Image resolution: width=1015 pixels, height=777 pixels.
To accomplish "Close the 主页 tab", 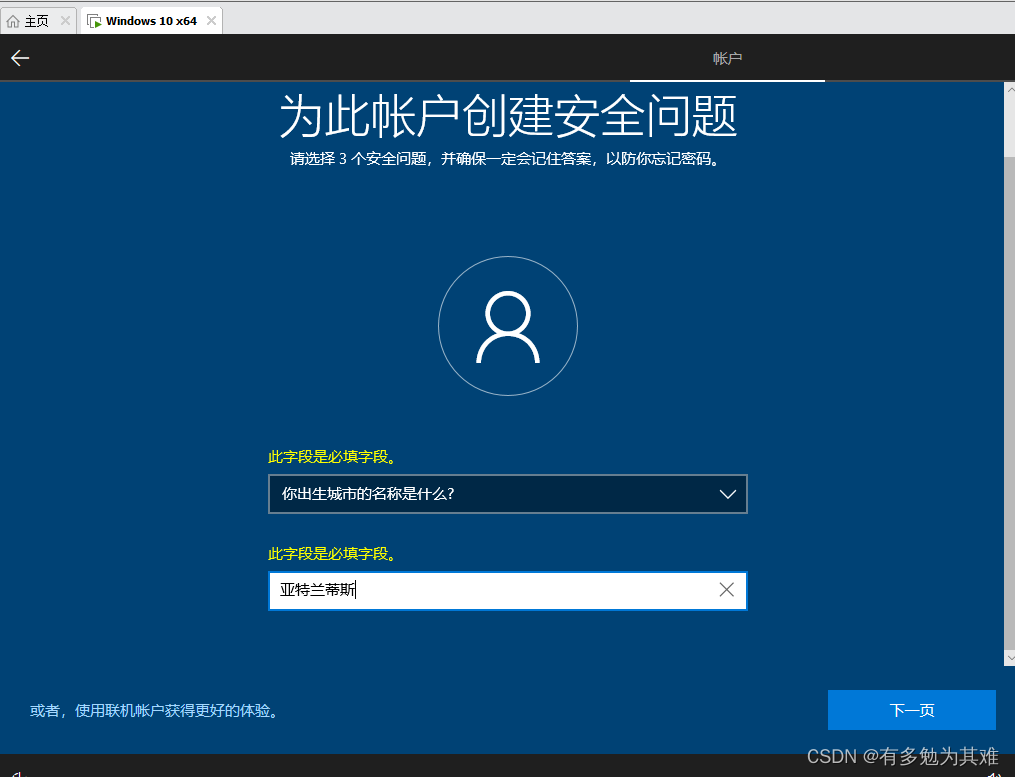I will [x=65, y=21].
